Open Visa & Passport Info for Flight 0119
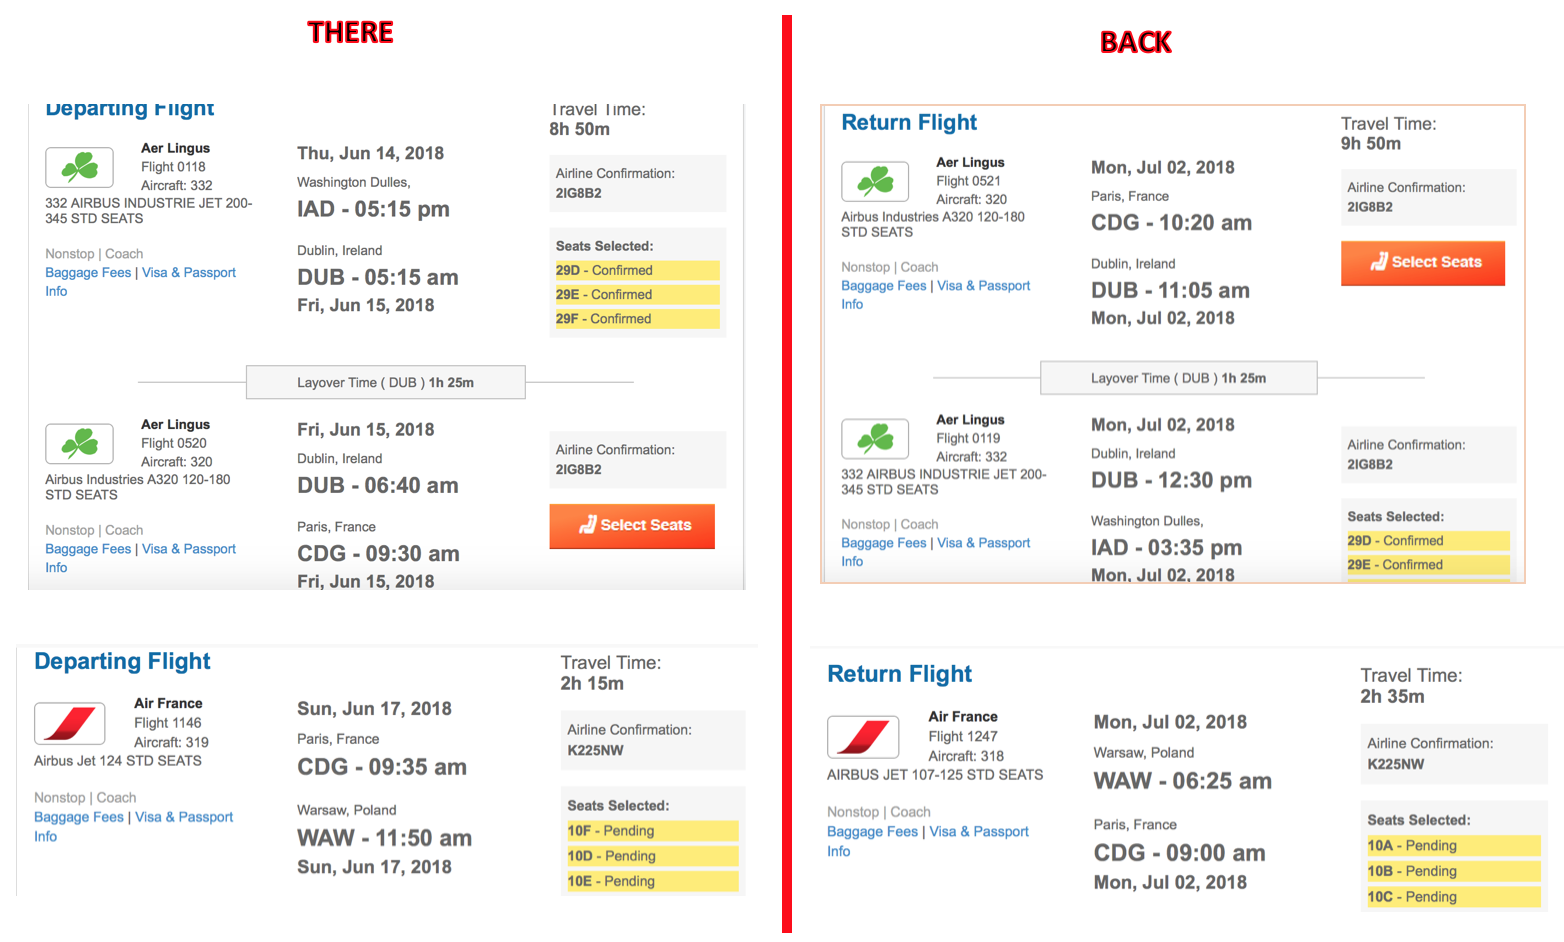 (983, 543)
